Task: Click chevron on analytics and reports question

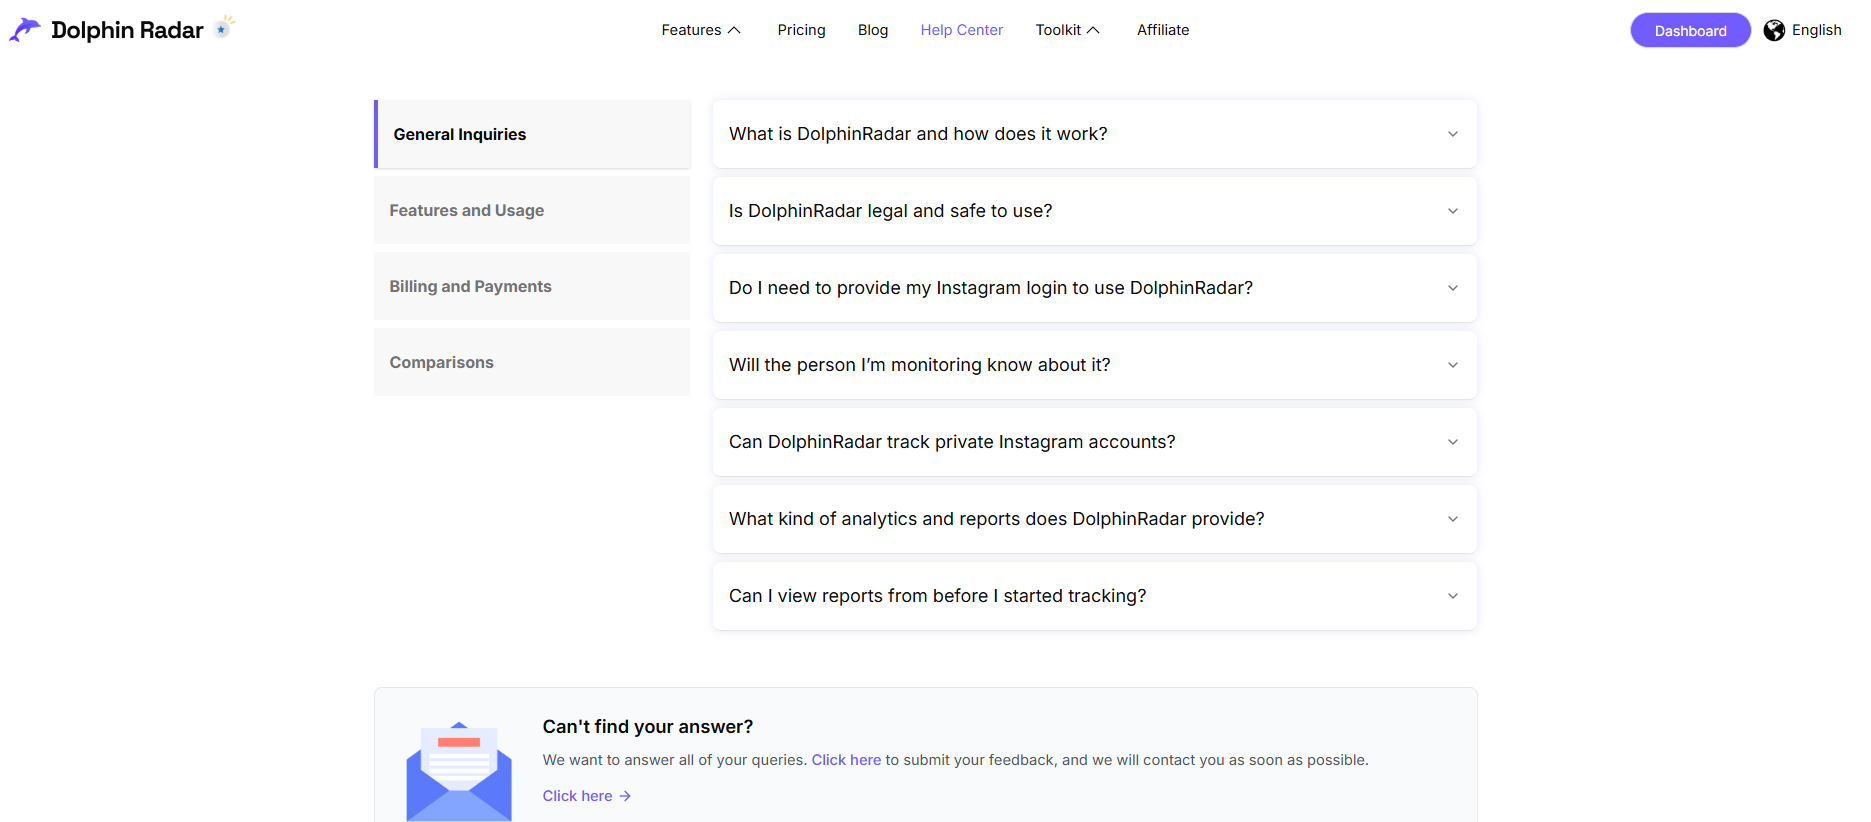Action: 1452,519
